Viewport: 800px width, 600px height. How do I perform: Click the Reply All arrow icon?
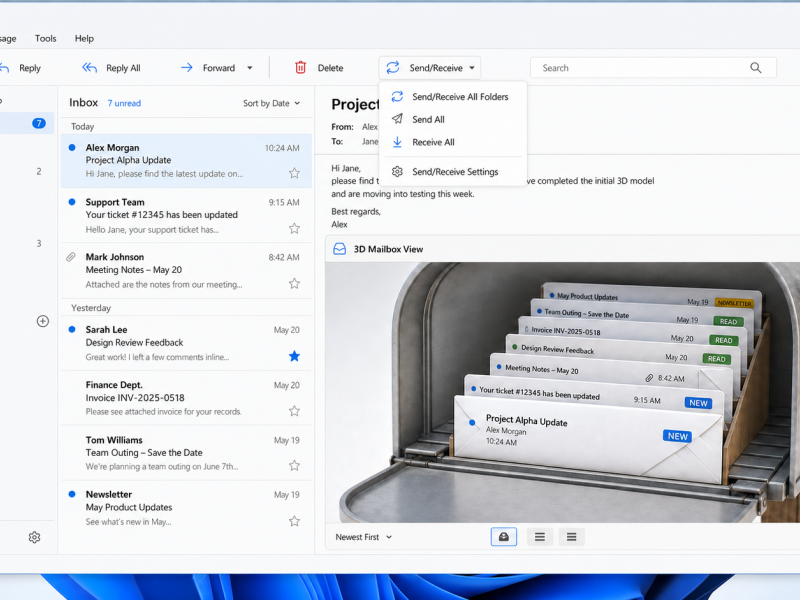90,68
